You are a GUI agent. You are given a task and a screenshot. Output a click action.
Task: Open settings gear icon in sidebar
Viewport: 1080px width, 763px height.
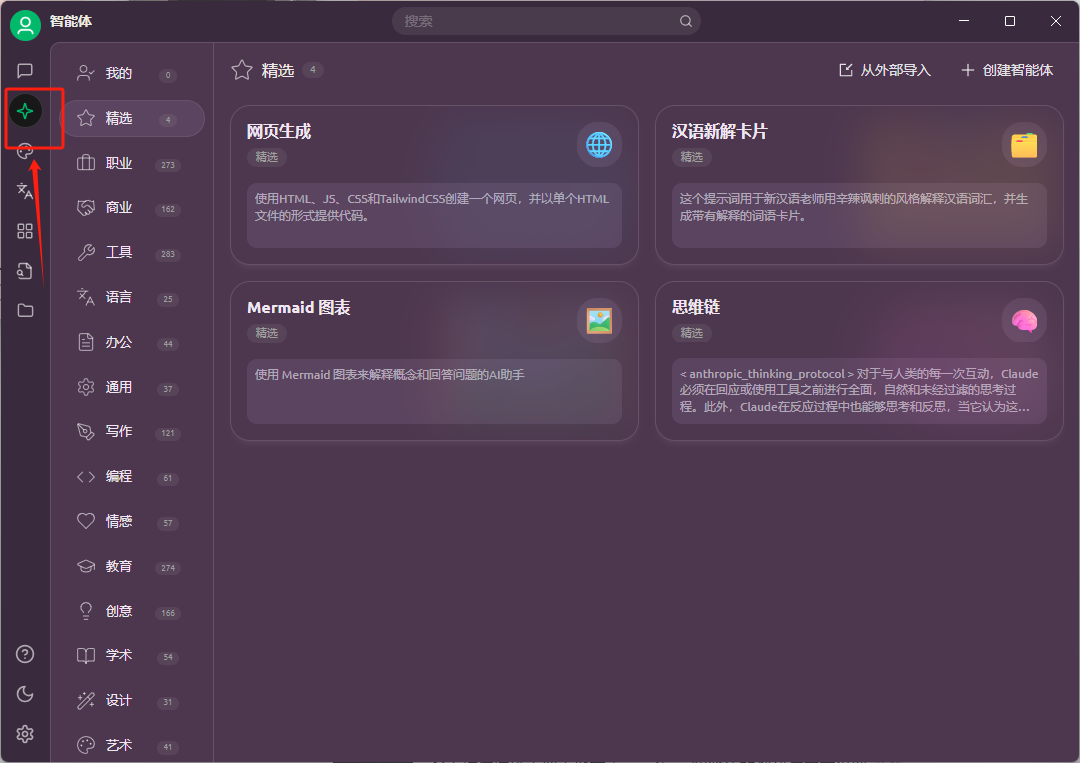click(25, 734)
